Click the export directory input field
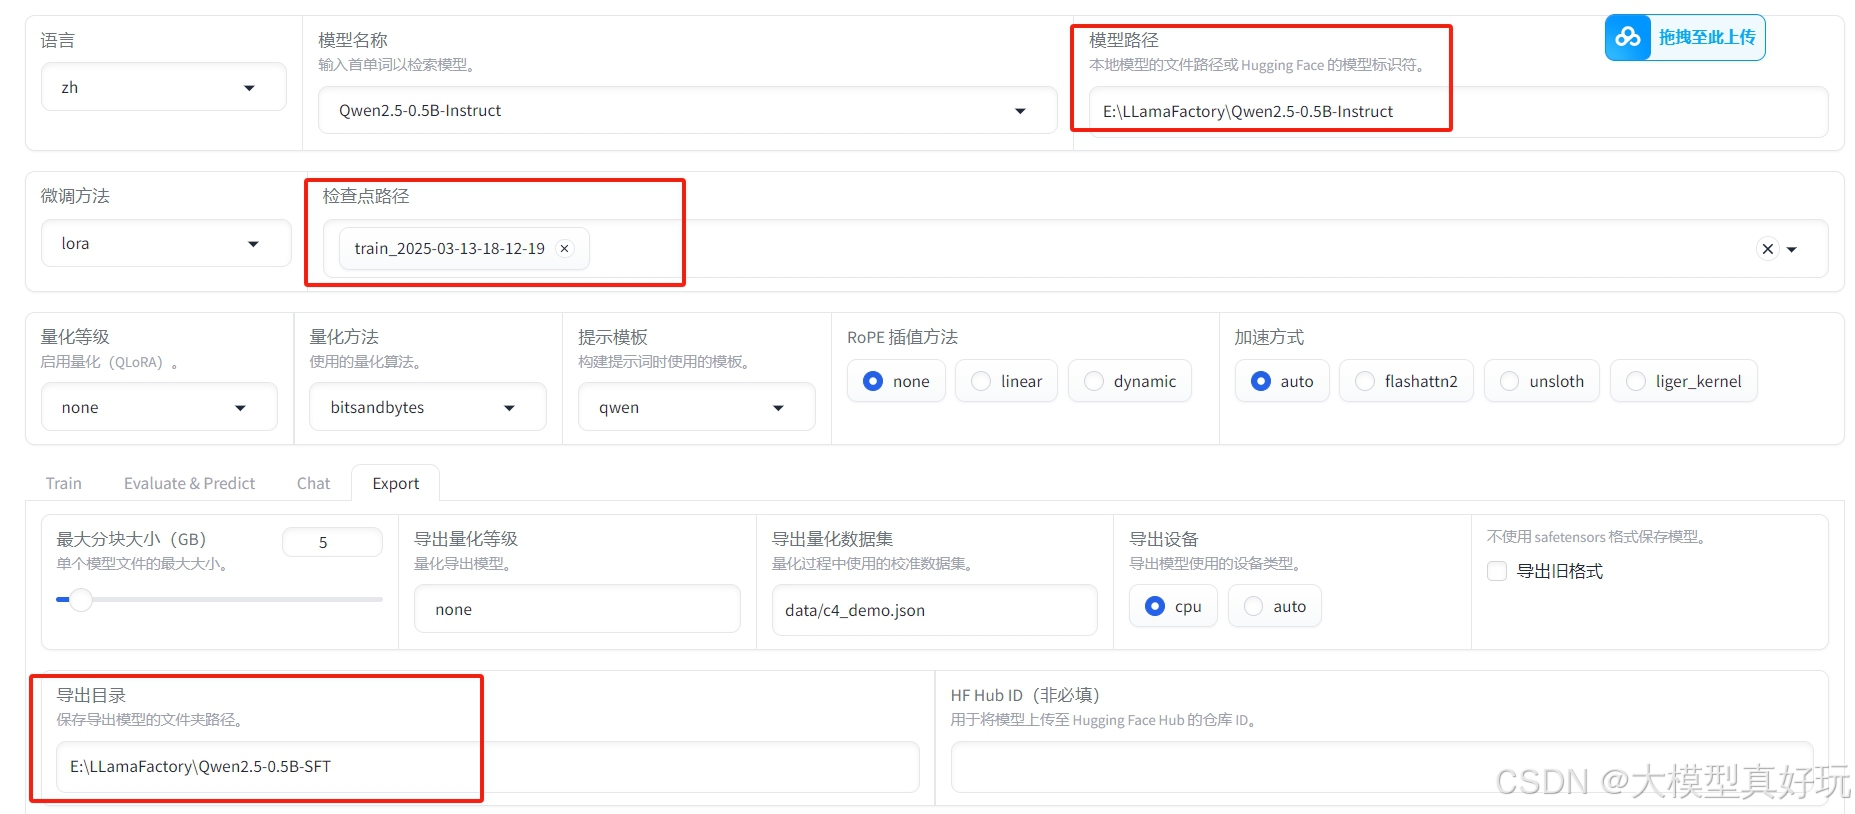 (x=487, y=767)
